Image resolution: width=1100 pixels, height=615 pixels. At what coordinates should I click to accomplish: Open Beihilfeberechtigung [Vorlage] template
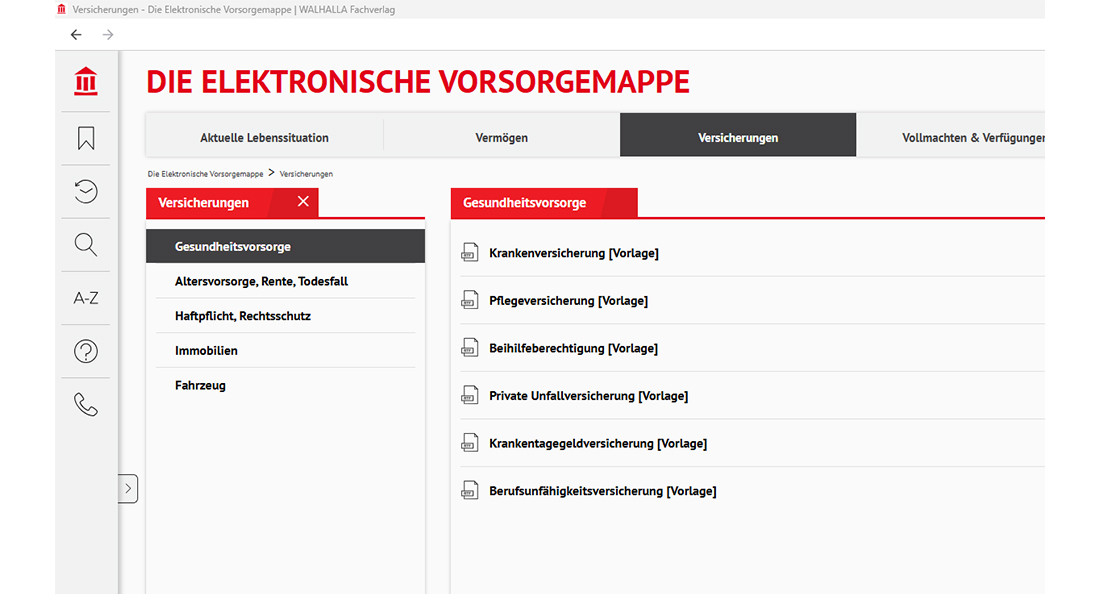click(x=573, y=349)
